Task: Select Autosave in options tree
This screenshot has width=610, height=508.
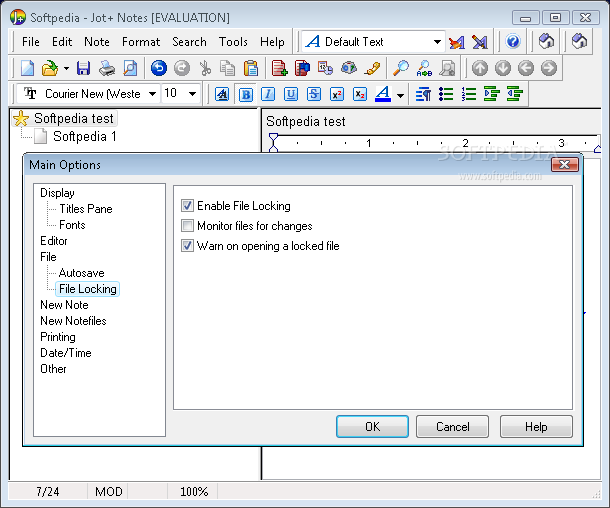Action: 81,273
